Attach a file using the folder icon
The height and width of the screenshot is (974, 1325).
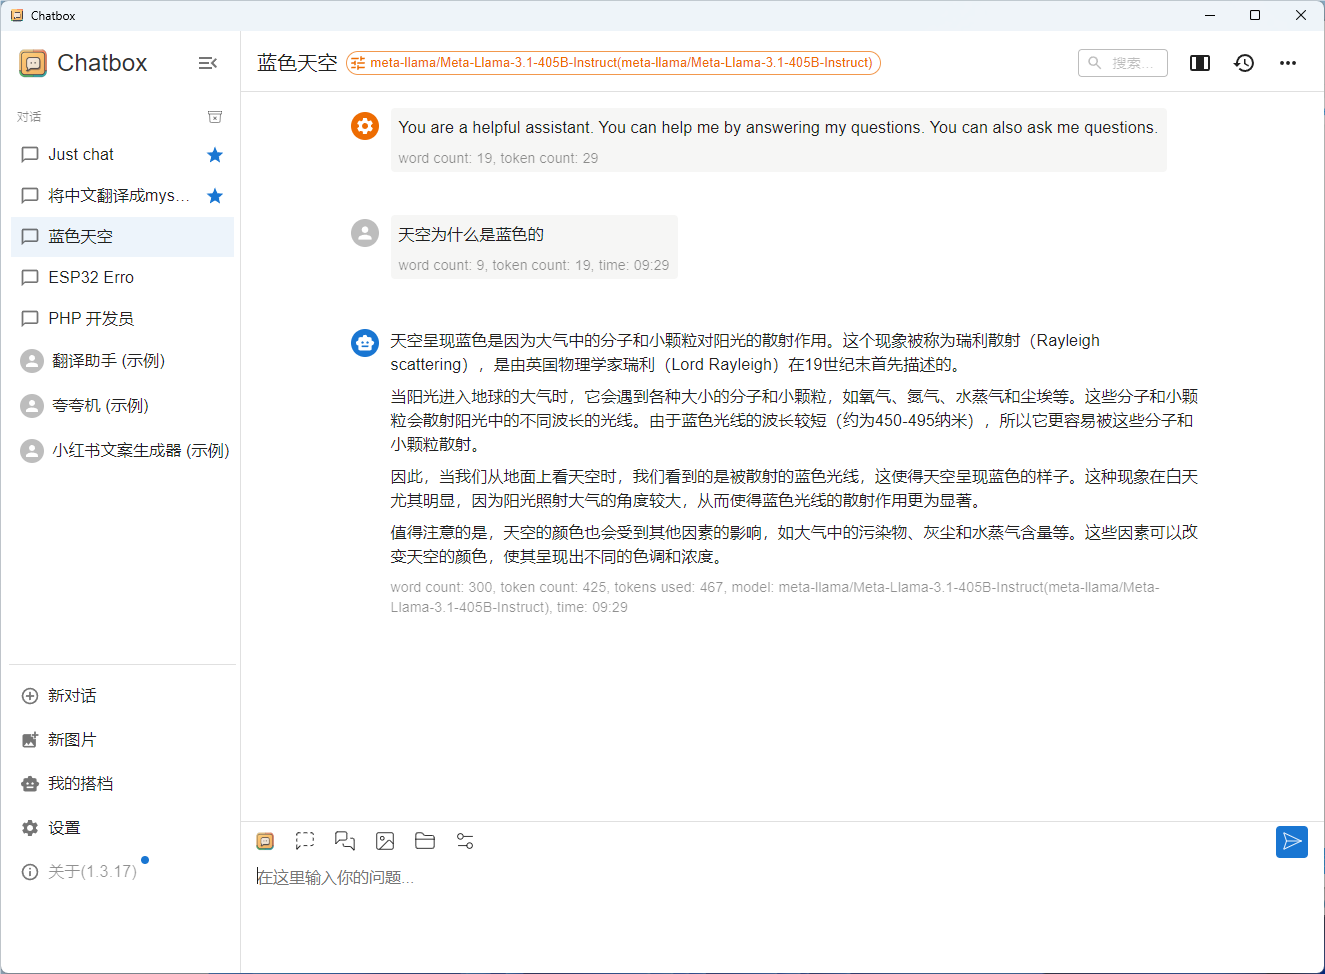(x=425, y=841)
